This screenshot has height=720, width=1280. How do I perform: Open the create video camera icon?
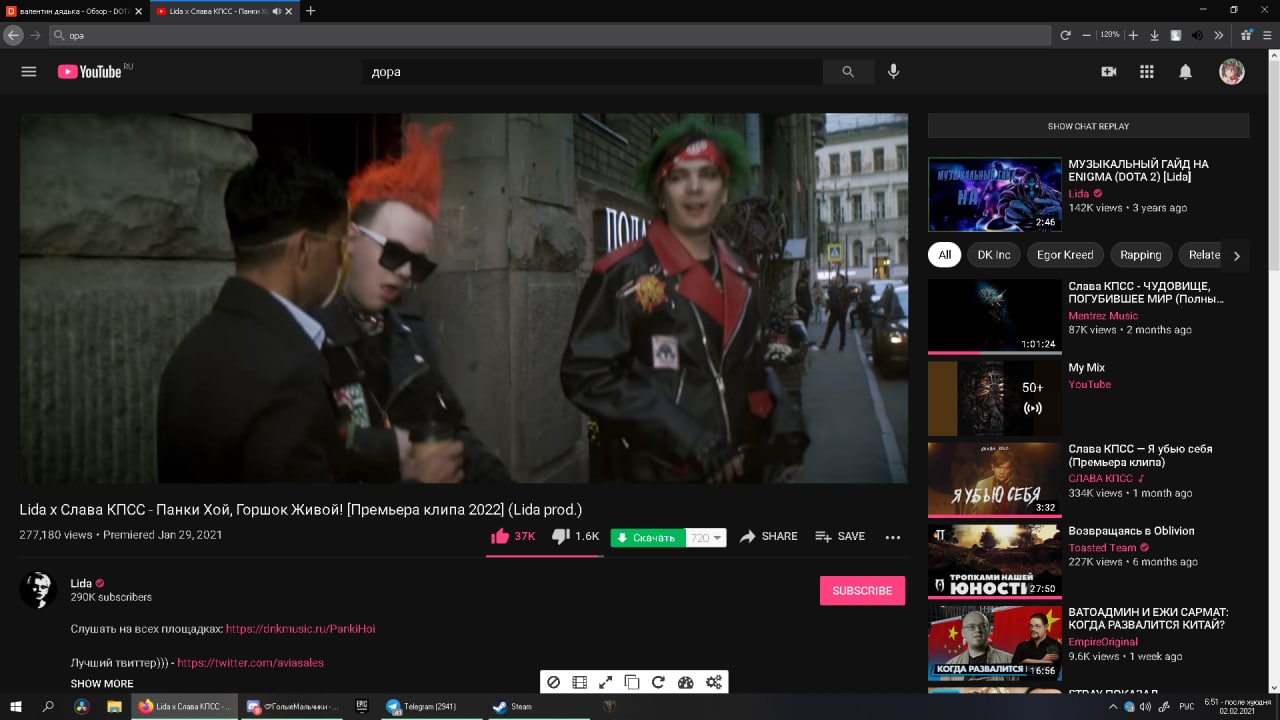tap(1108, 72)
